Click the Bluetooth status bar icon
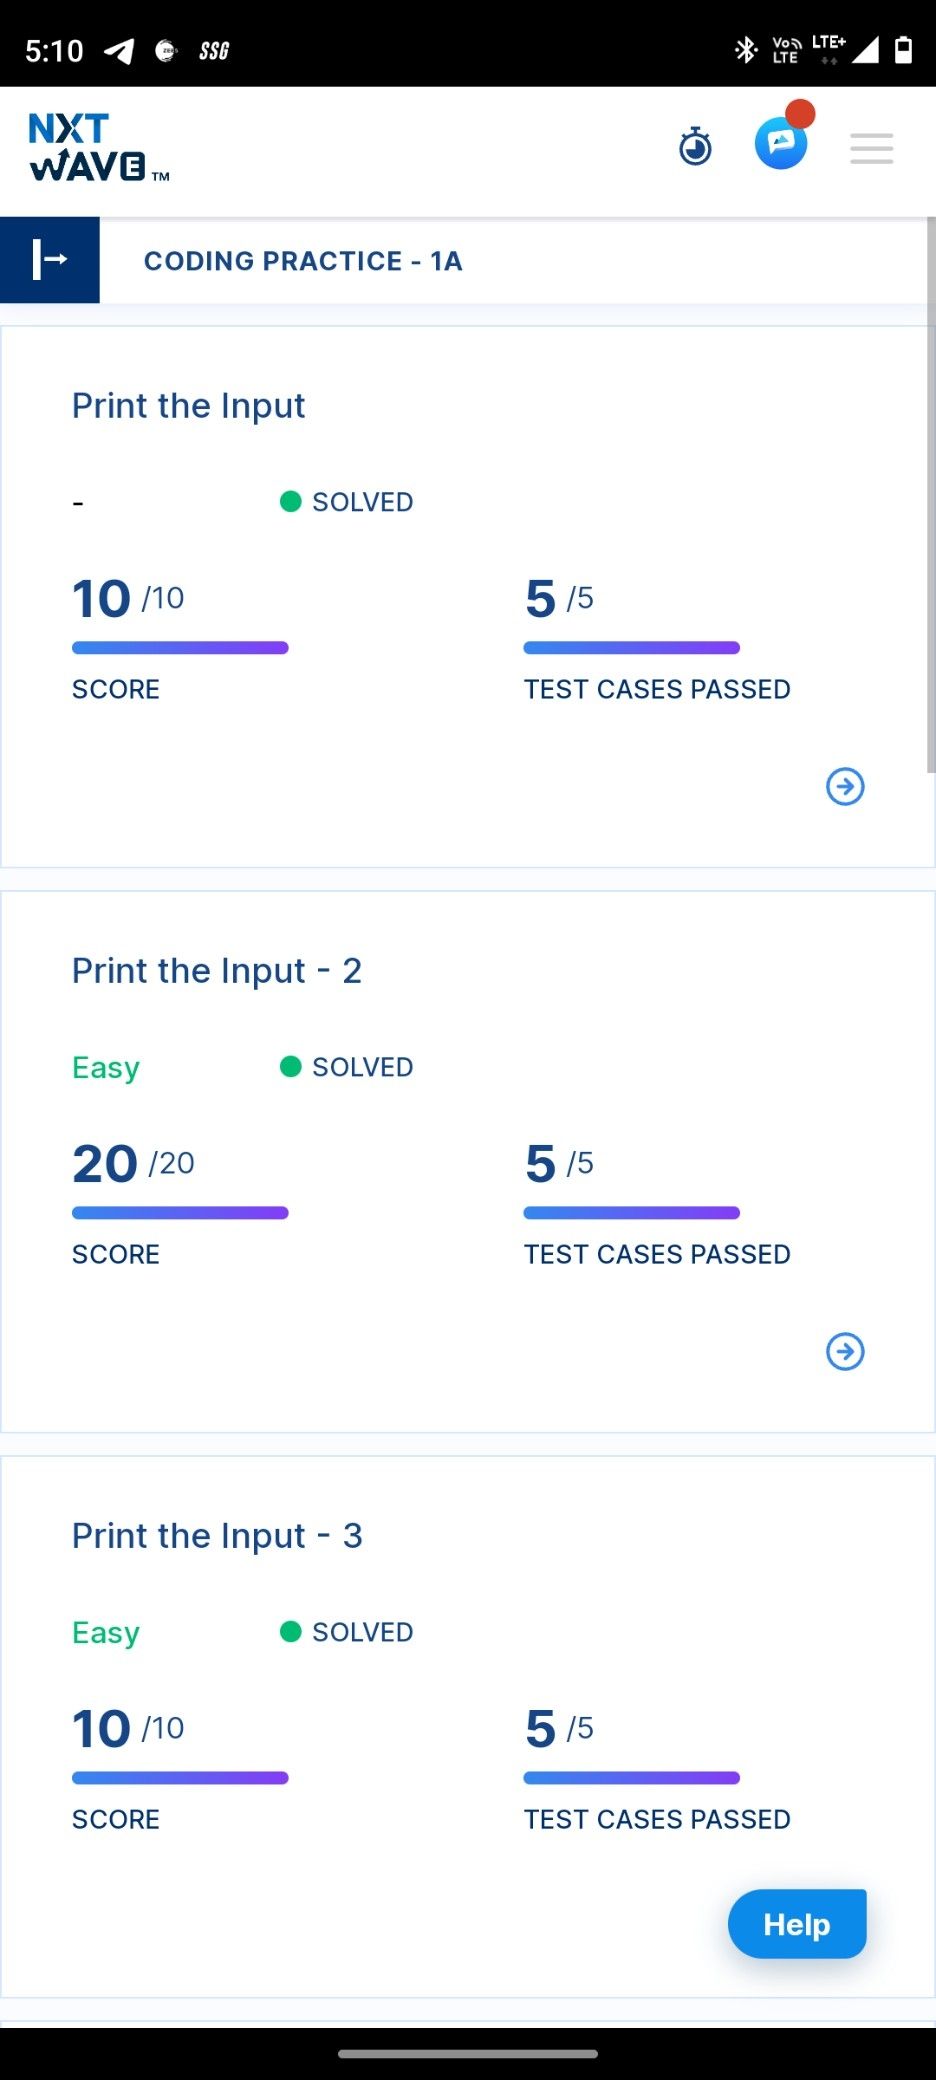936x2080 pixels. click(x=746, y=50)
